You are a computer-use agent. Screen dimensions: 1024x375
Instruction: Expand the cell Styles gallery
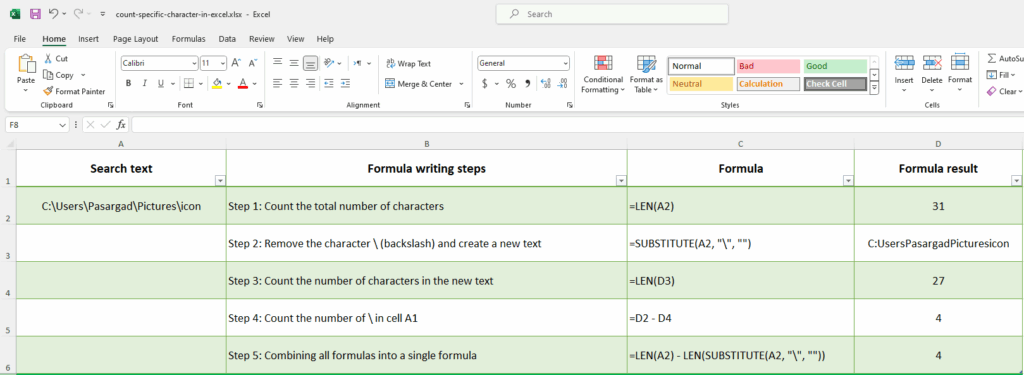point(874,88)
